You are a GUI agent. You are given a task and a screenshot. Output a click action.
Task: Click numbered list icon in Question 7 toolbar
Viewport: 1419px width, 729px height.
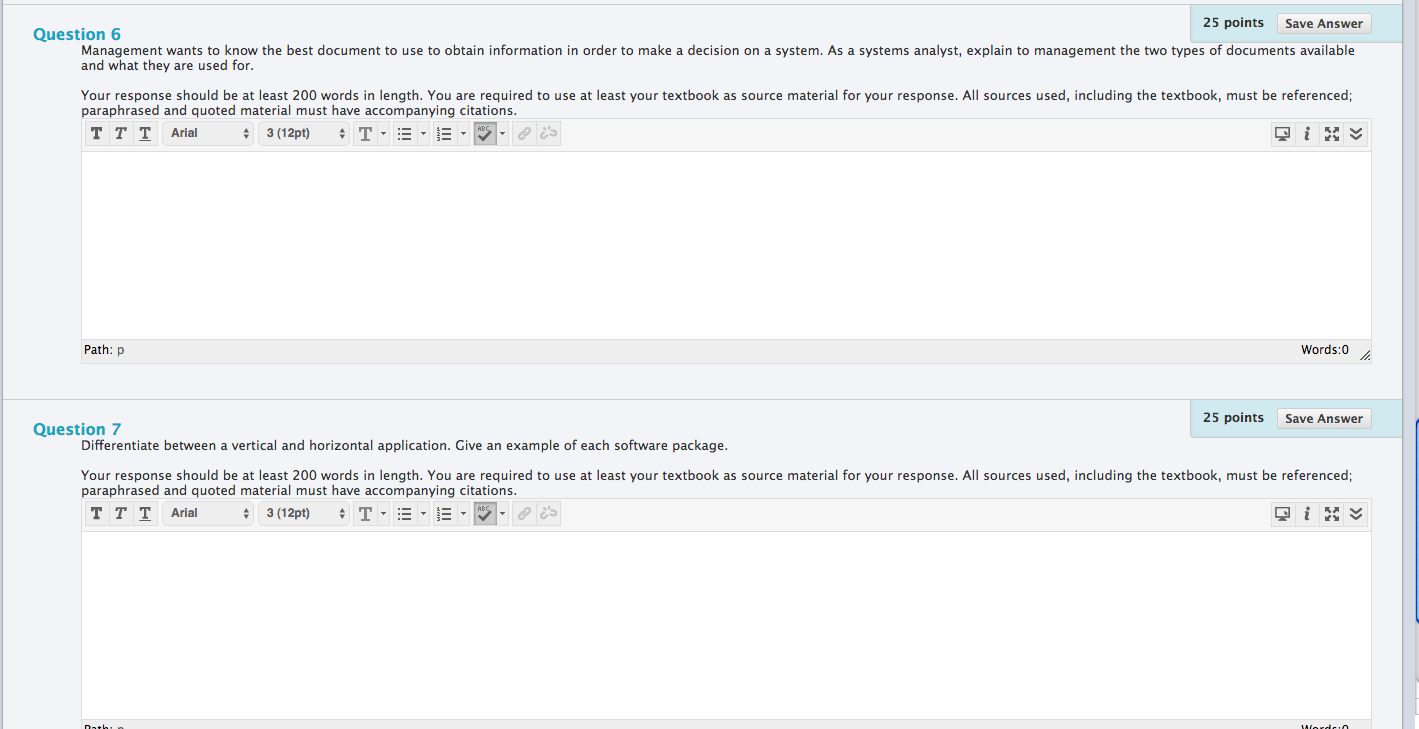tap(446, 514)
